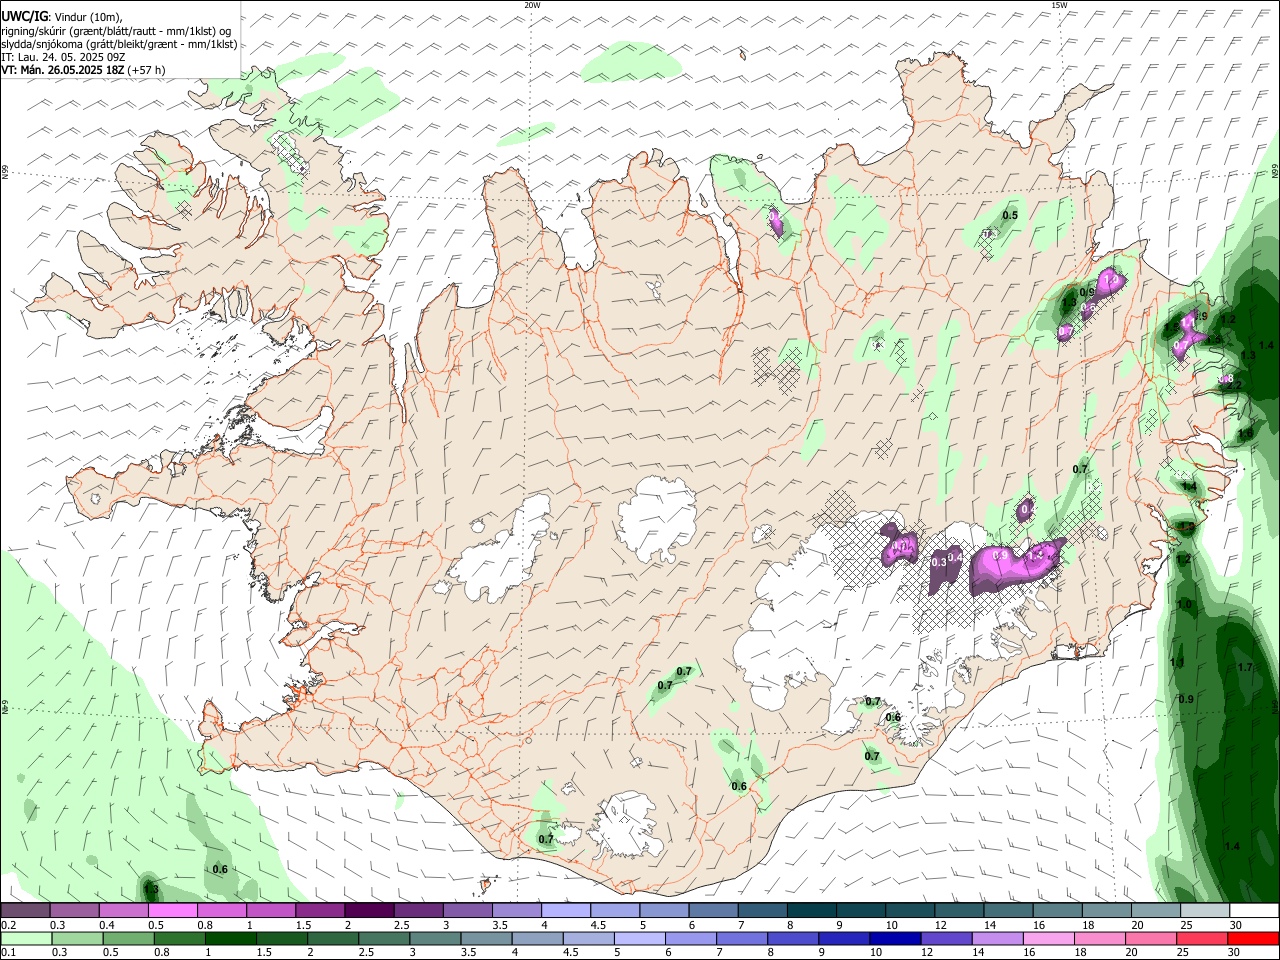
Task: Click upper legend swatch between 16 and 18
Action: (1056, 911)
